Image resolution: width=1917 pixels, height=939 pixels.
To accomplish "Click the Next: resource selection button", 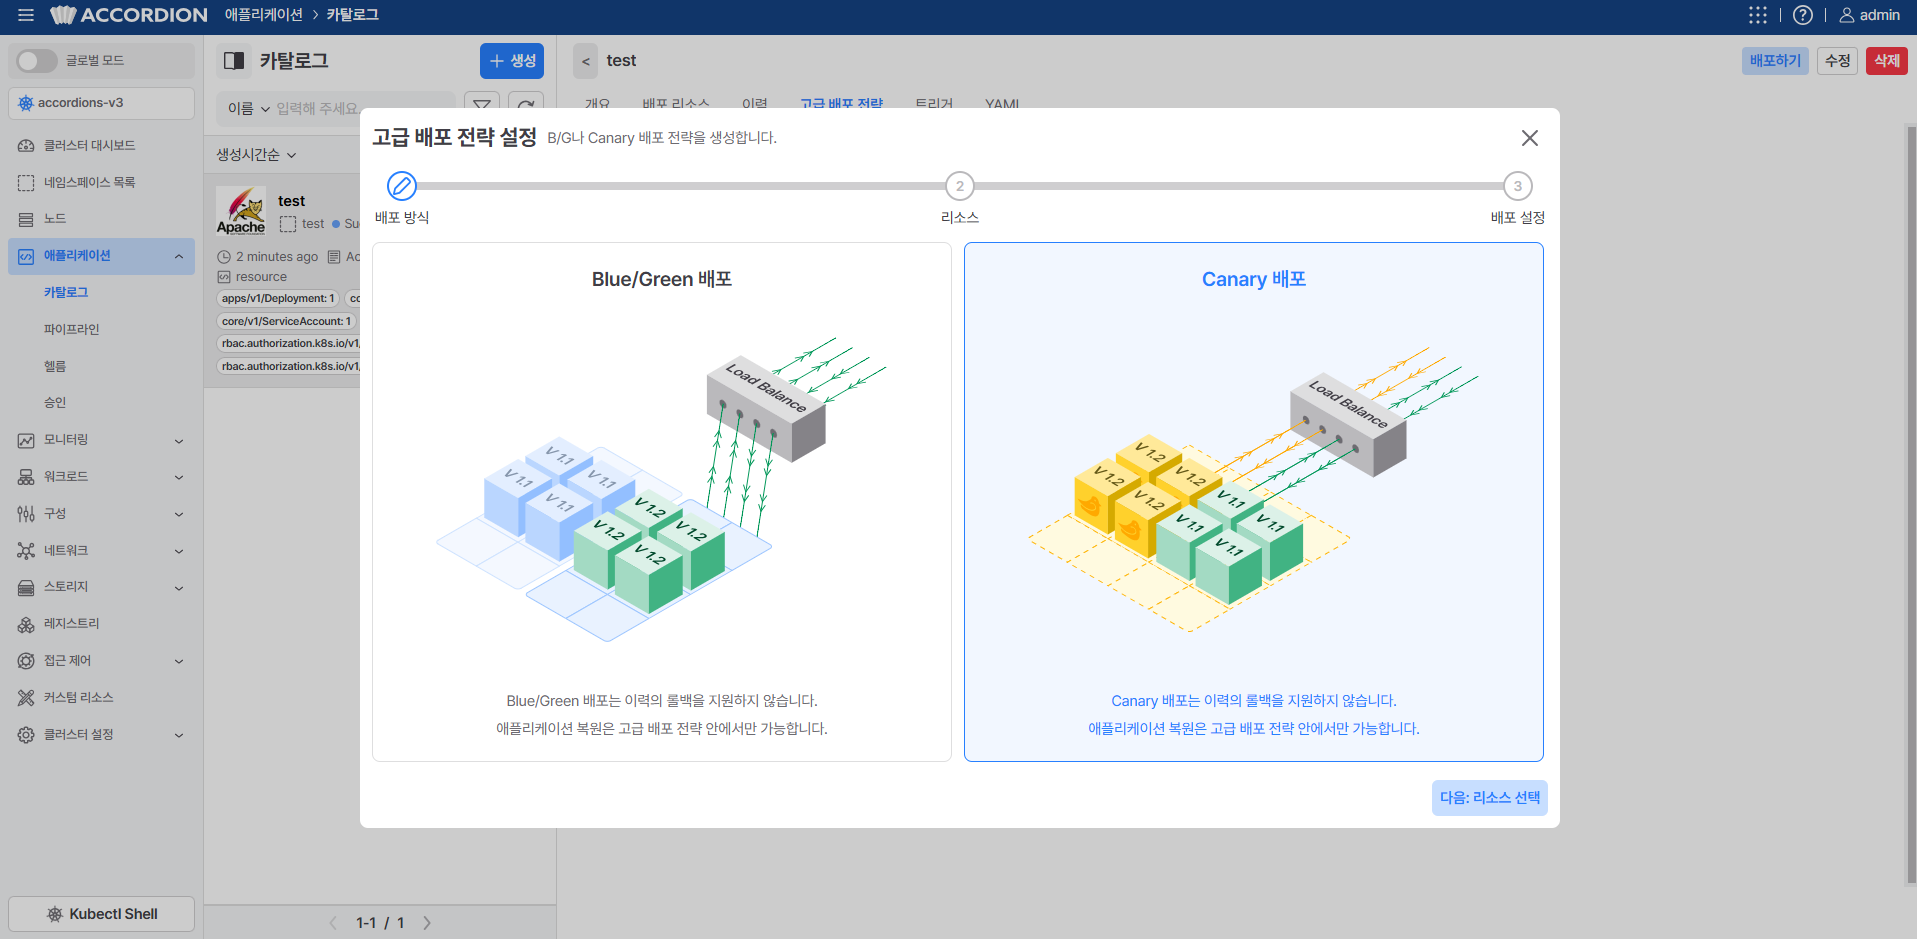I will click(x=1490, y=798).
